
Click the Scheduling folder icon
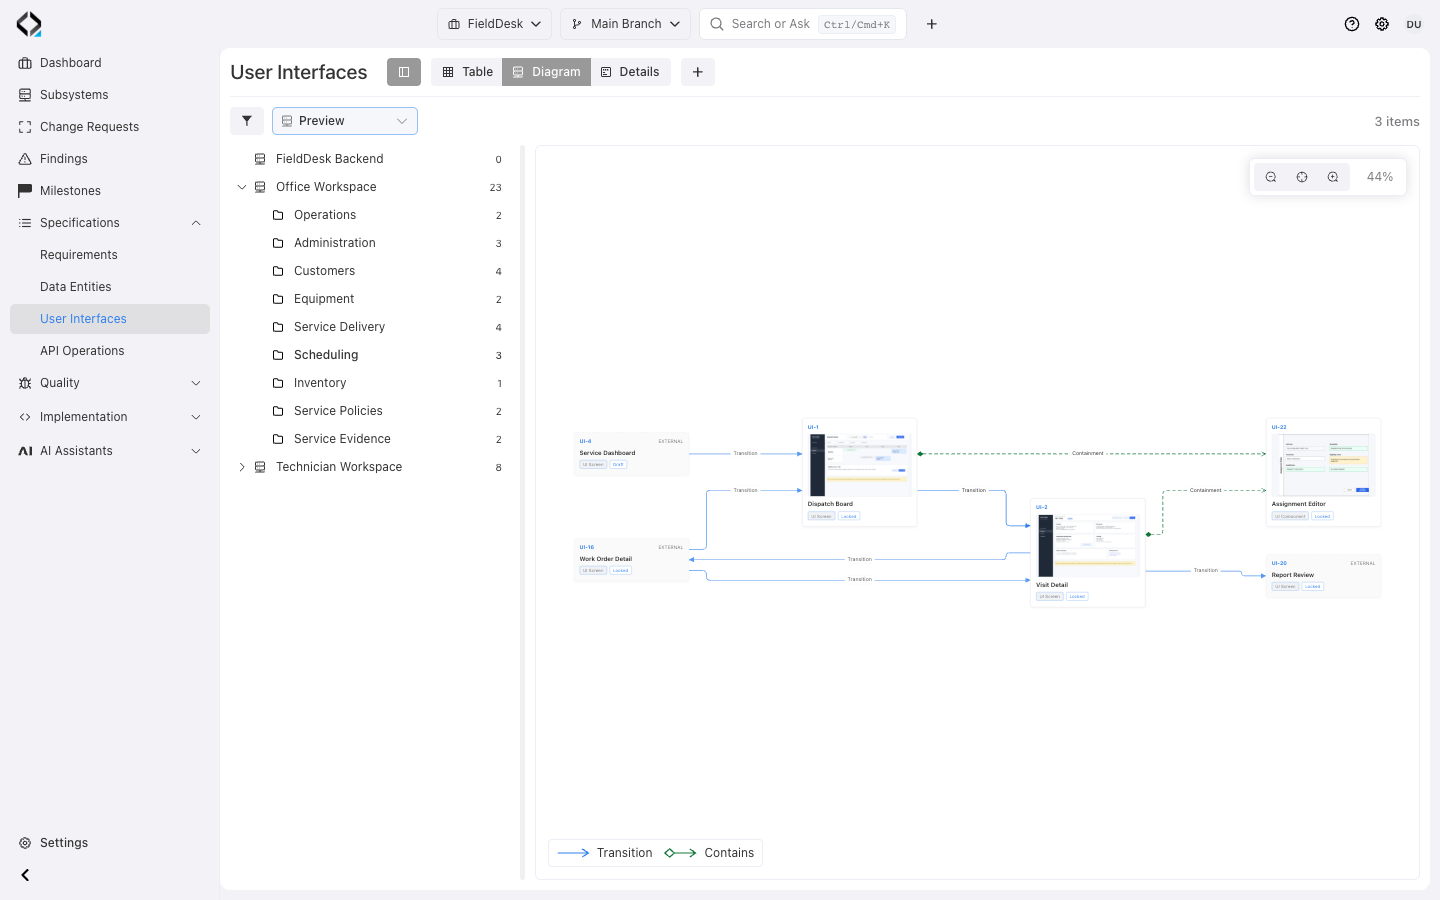278,355
